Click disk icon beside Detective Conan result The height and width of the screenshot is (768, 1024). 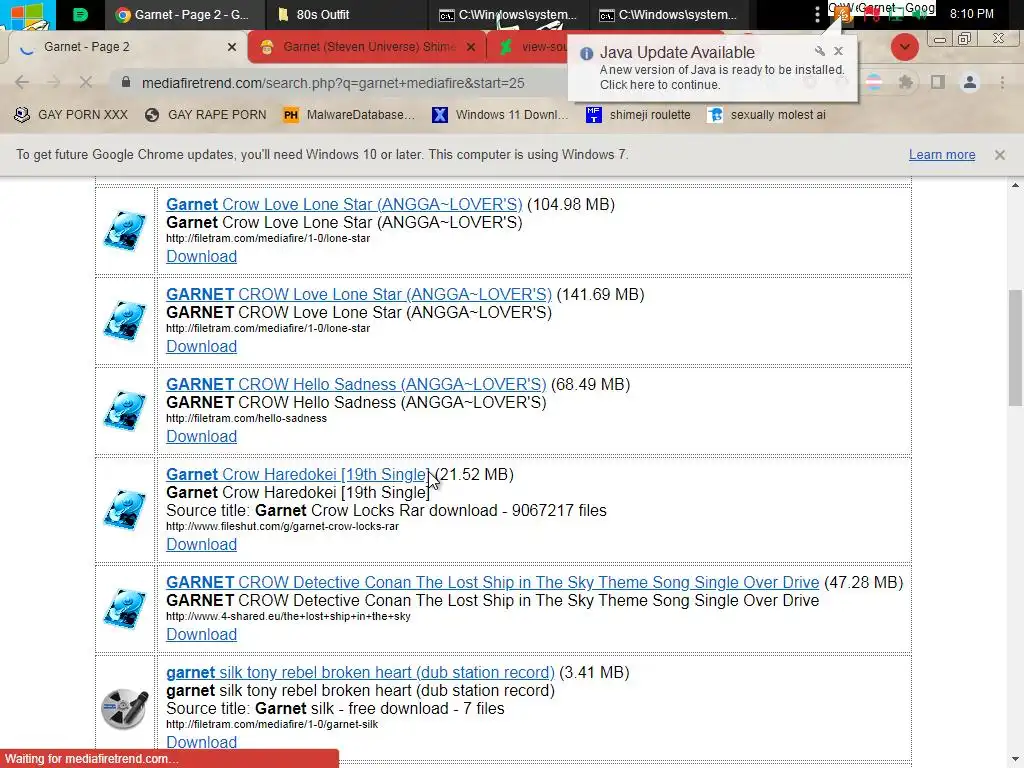tap(125, 609)
